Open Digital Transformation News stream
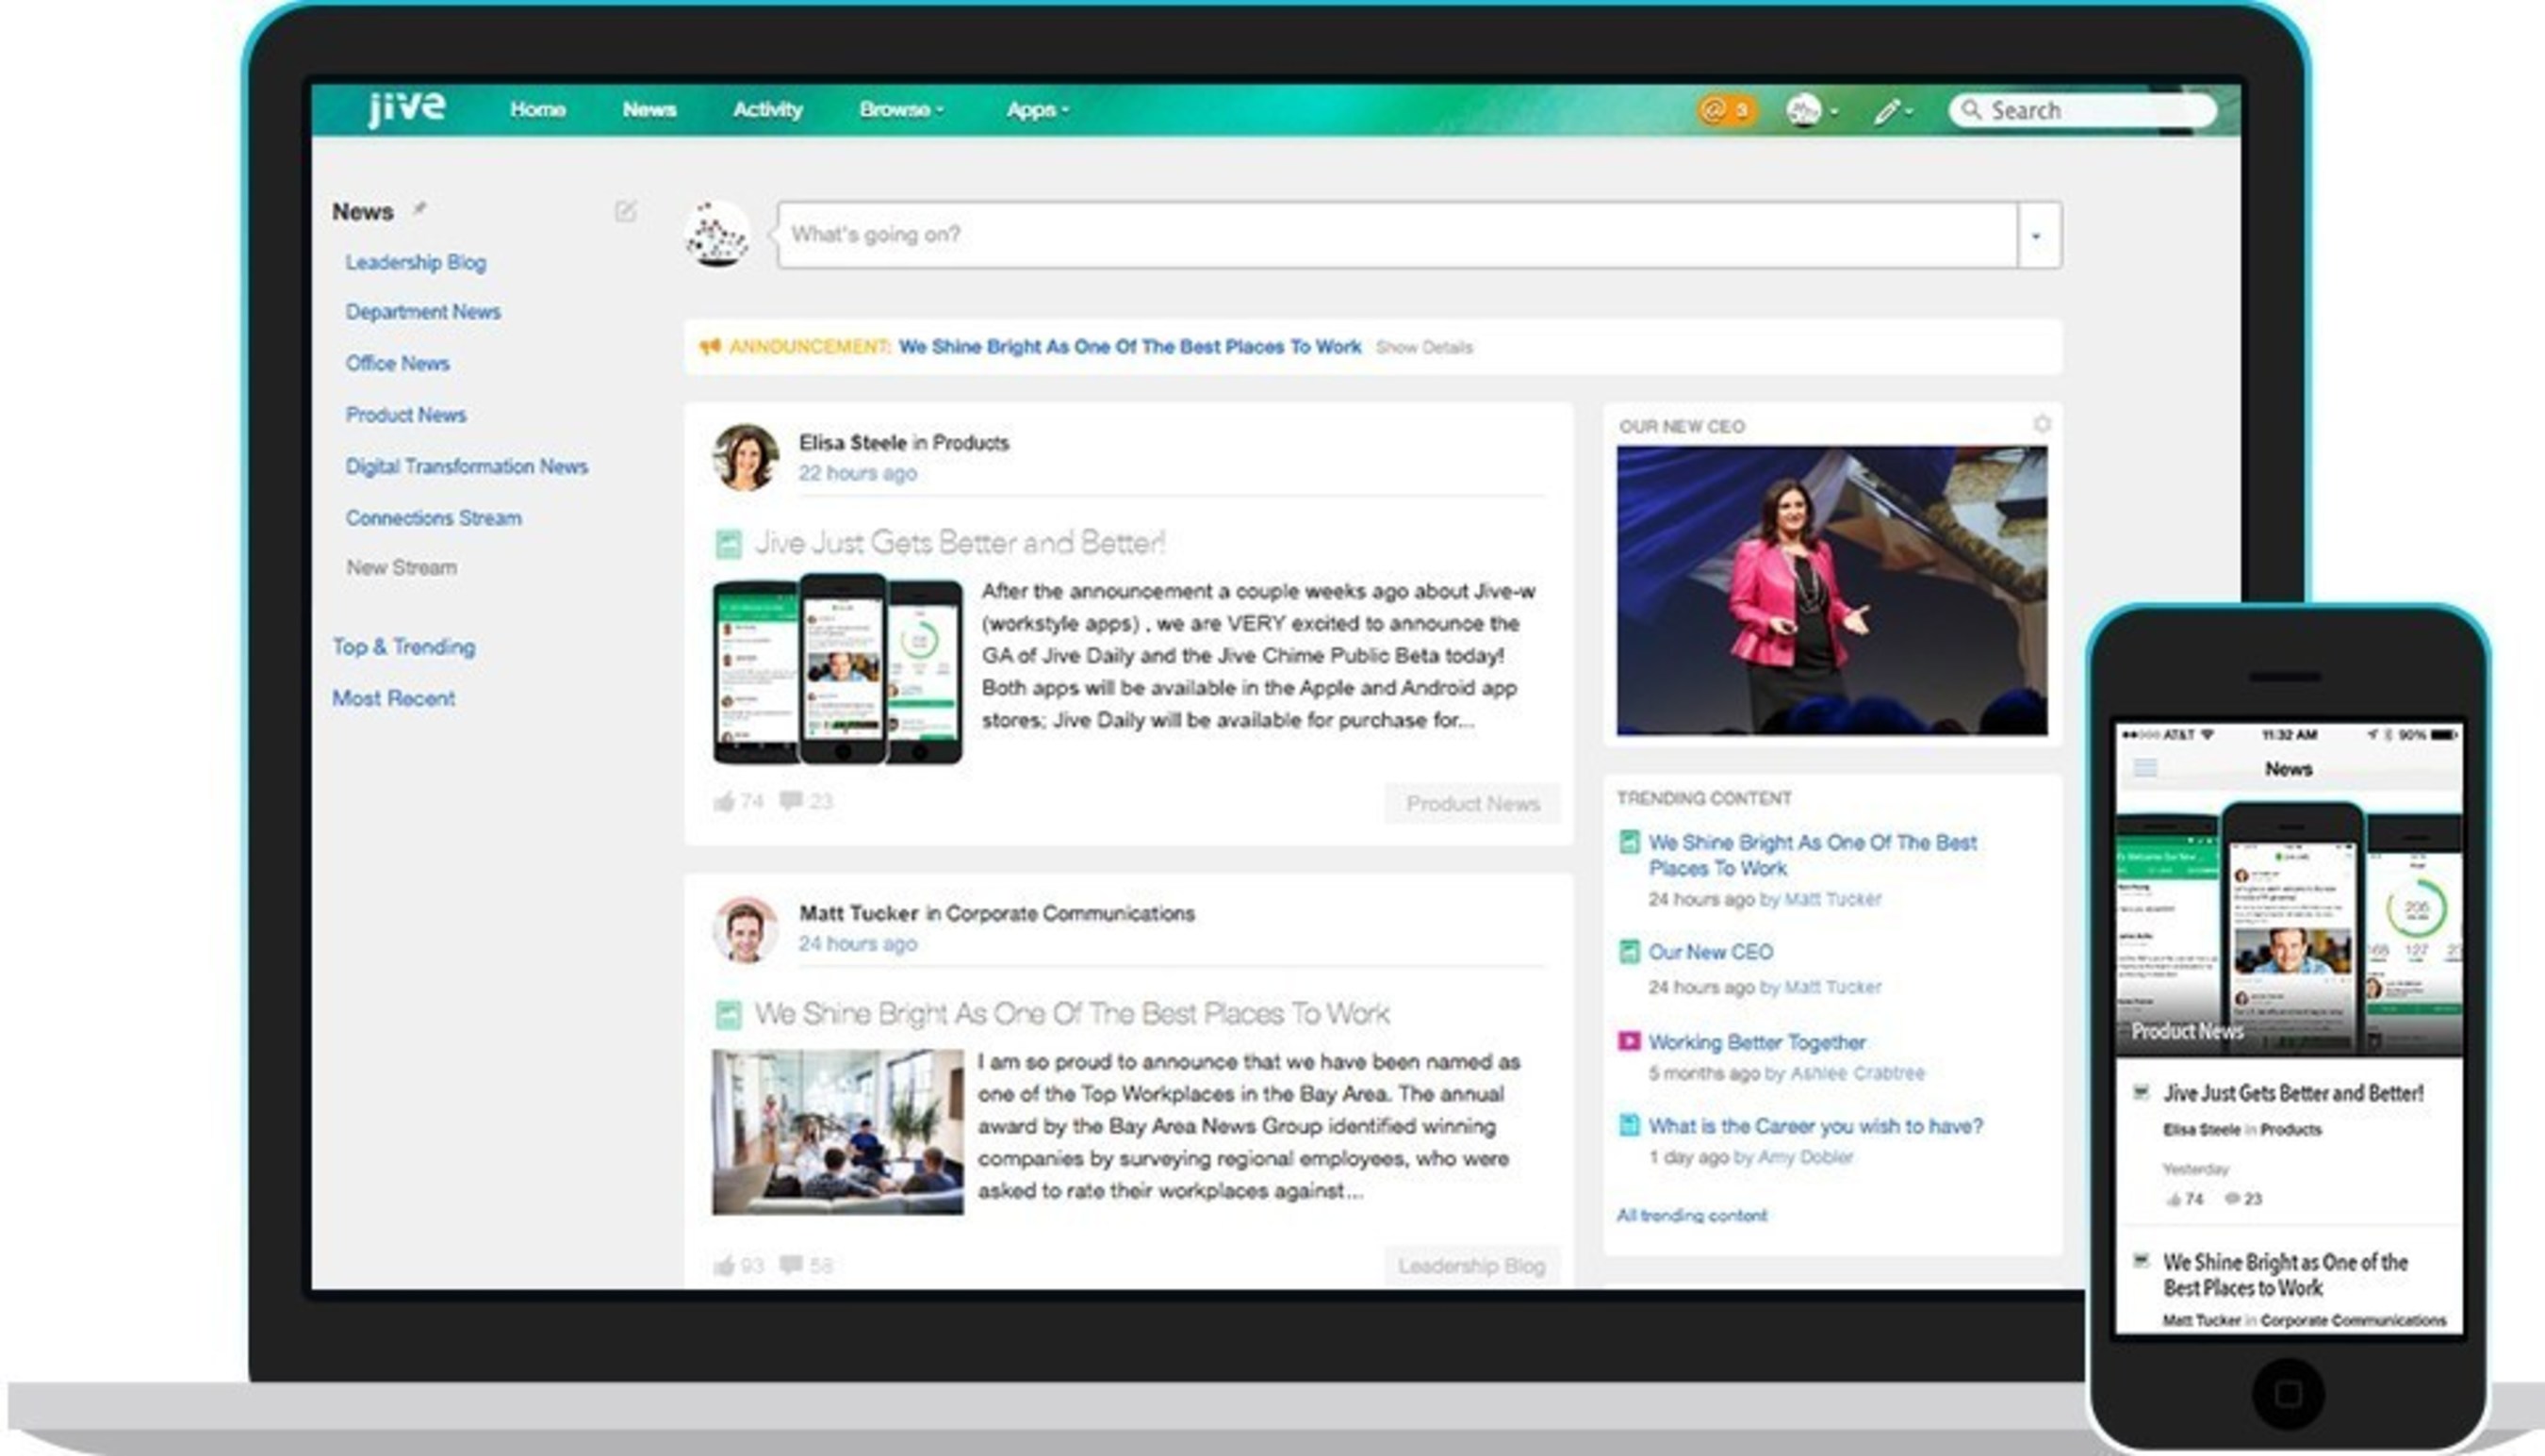This screenshot has height=1456, width=2545. pyautogui.click(x=466, y=467)
